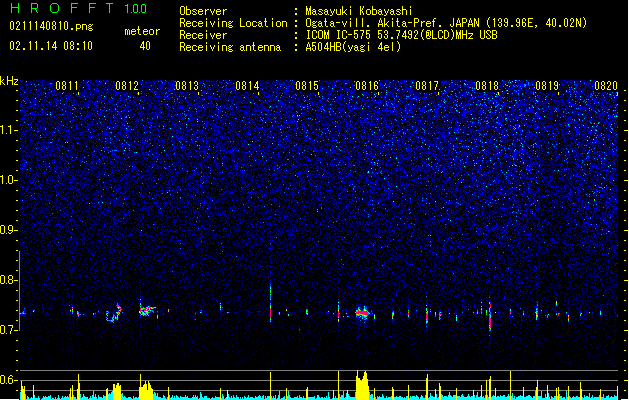629x400 pixels.
Task: Click the Receiving antenna label
Action: click(x=230, y=47)
